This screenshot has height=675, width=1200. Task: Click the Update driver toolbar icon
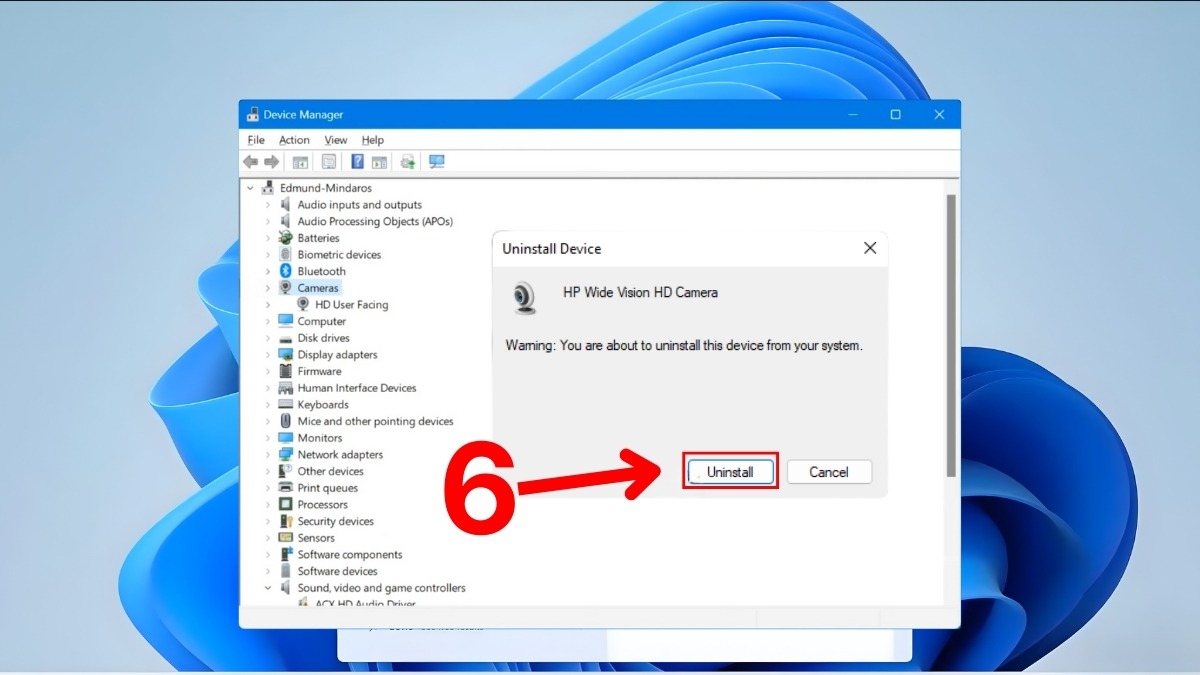[407, 162]
